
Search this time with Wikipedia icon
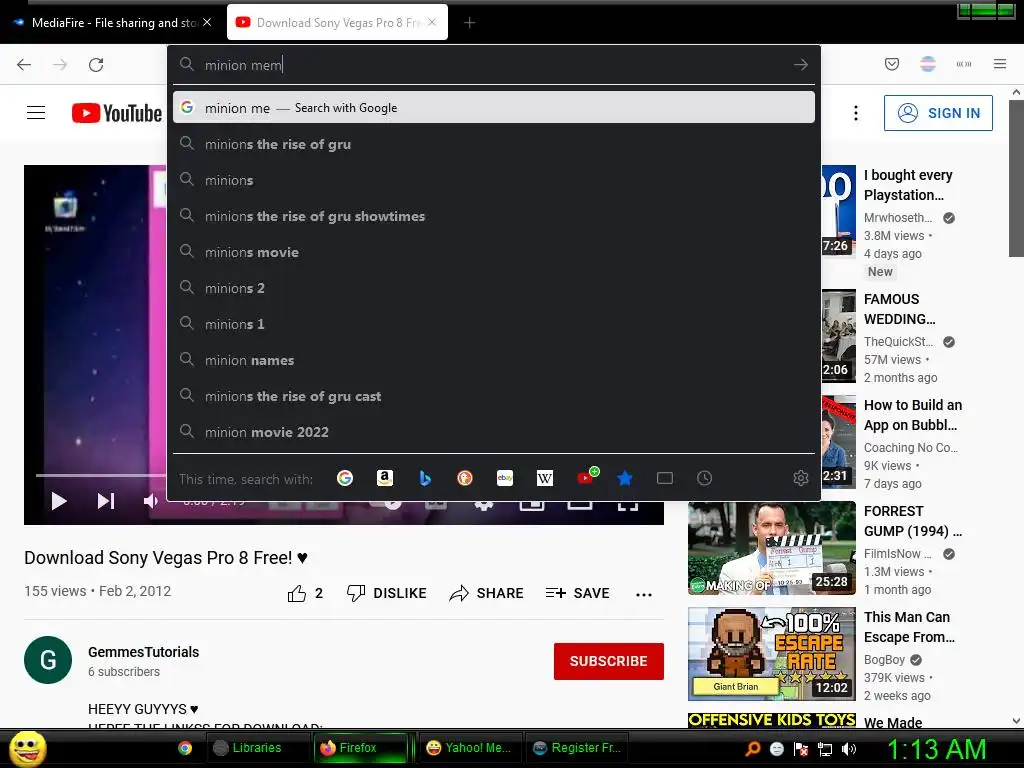pos(545,478)
